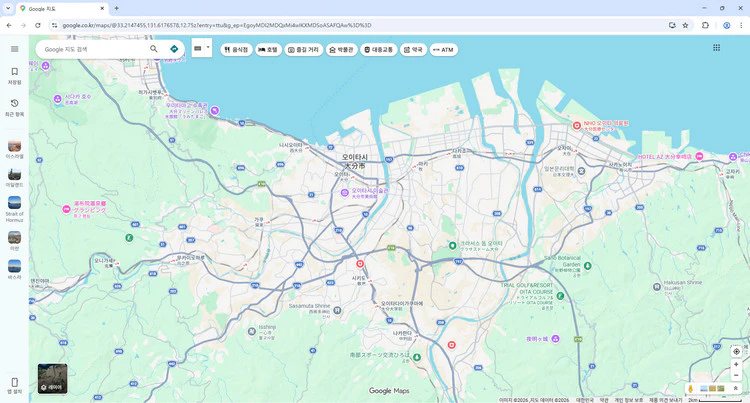Select the public transit (대중교통) chip
750x403 pixels.
point(378,49)
